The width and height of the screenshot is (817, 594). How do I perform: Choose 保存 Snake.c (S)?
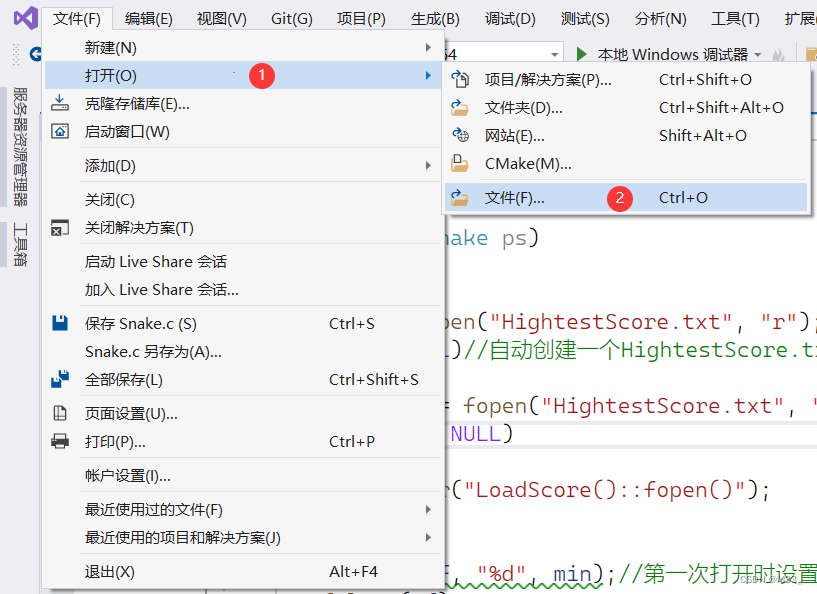click(x=243, y=323)
